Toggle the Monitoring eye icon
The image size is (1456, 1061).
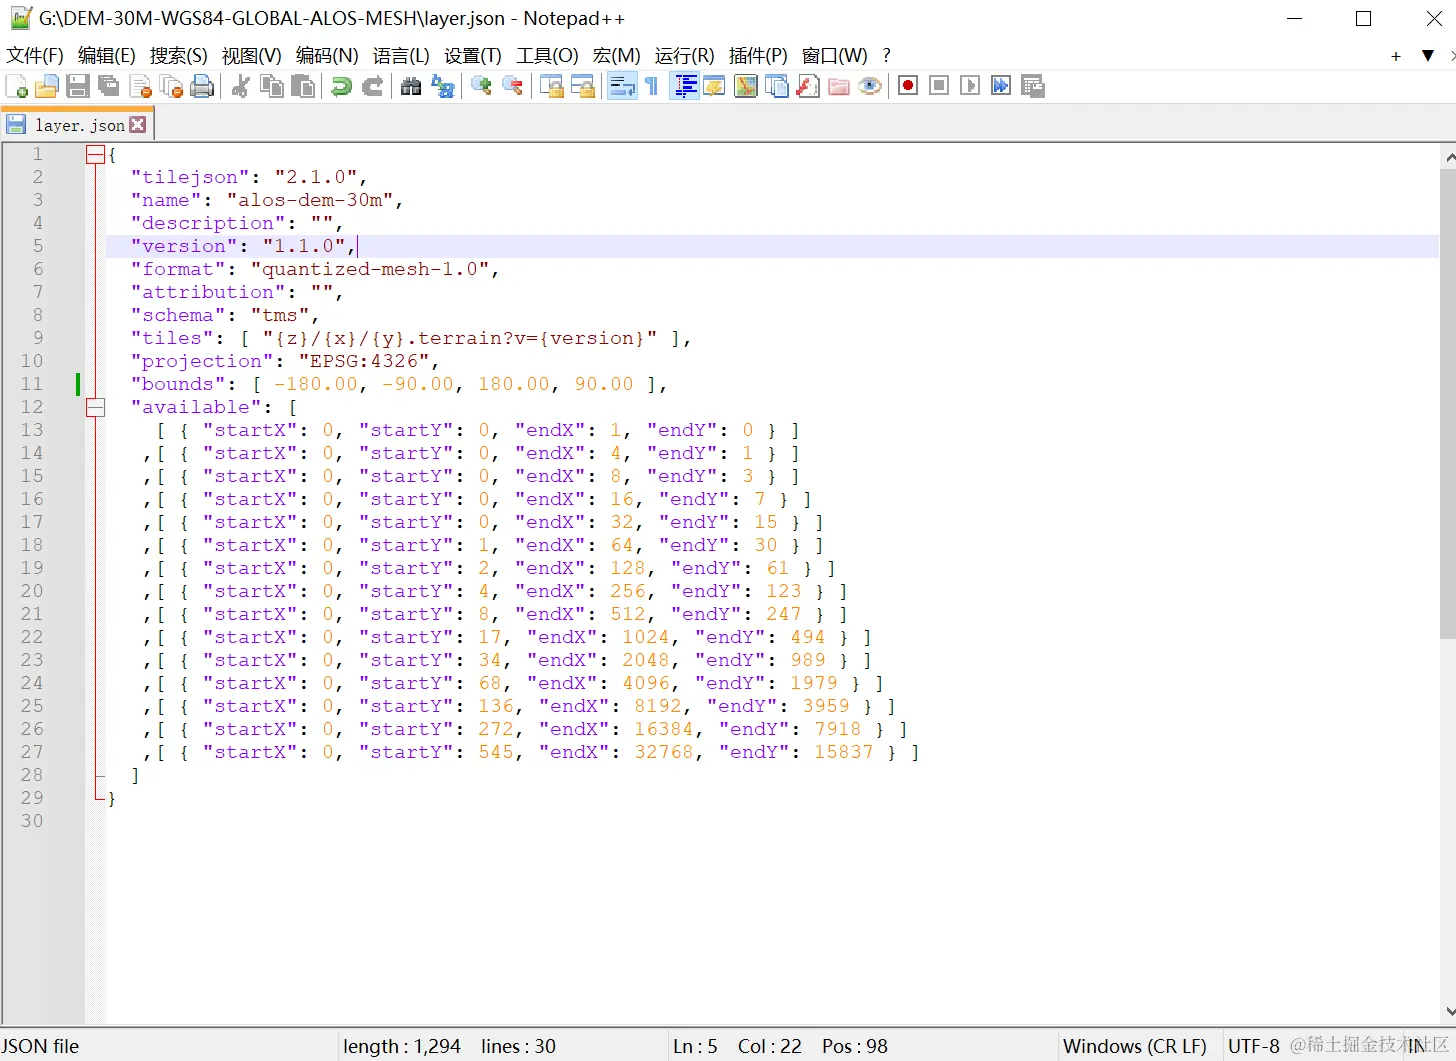coord(870,87)
